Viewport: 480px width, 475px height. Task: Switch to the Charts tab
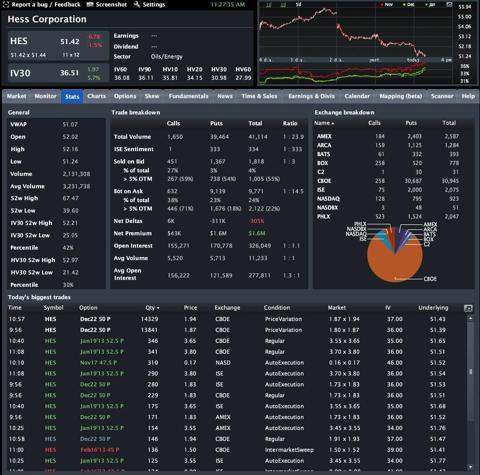(x=97, y=96)
